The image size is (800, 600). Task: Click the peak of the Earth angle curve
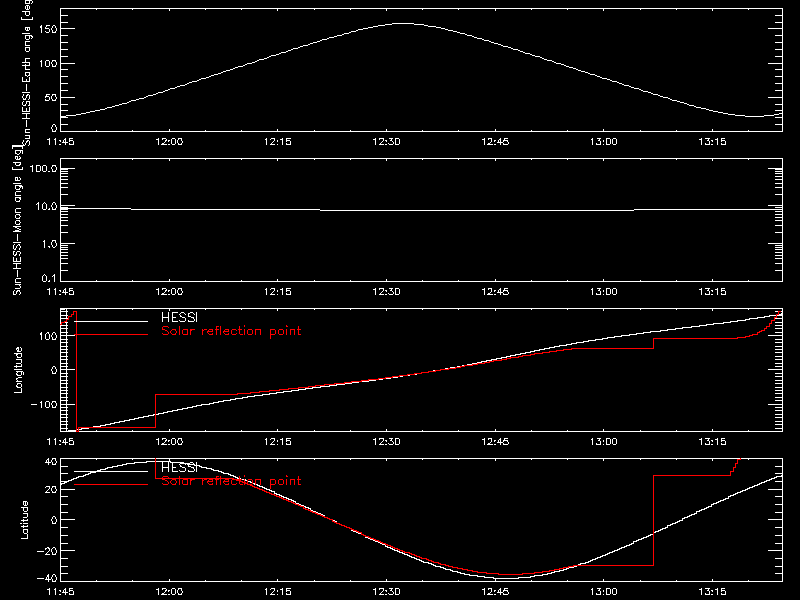click(403, 23)
